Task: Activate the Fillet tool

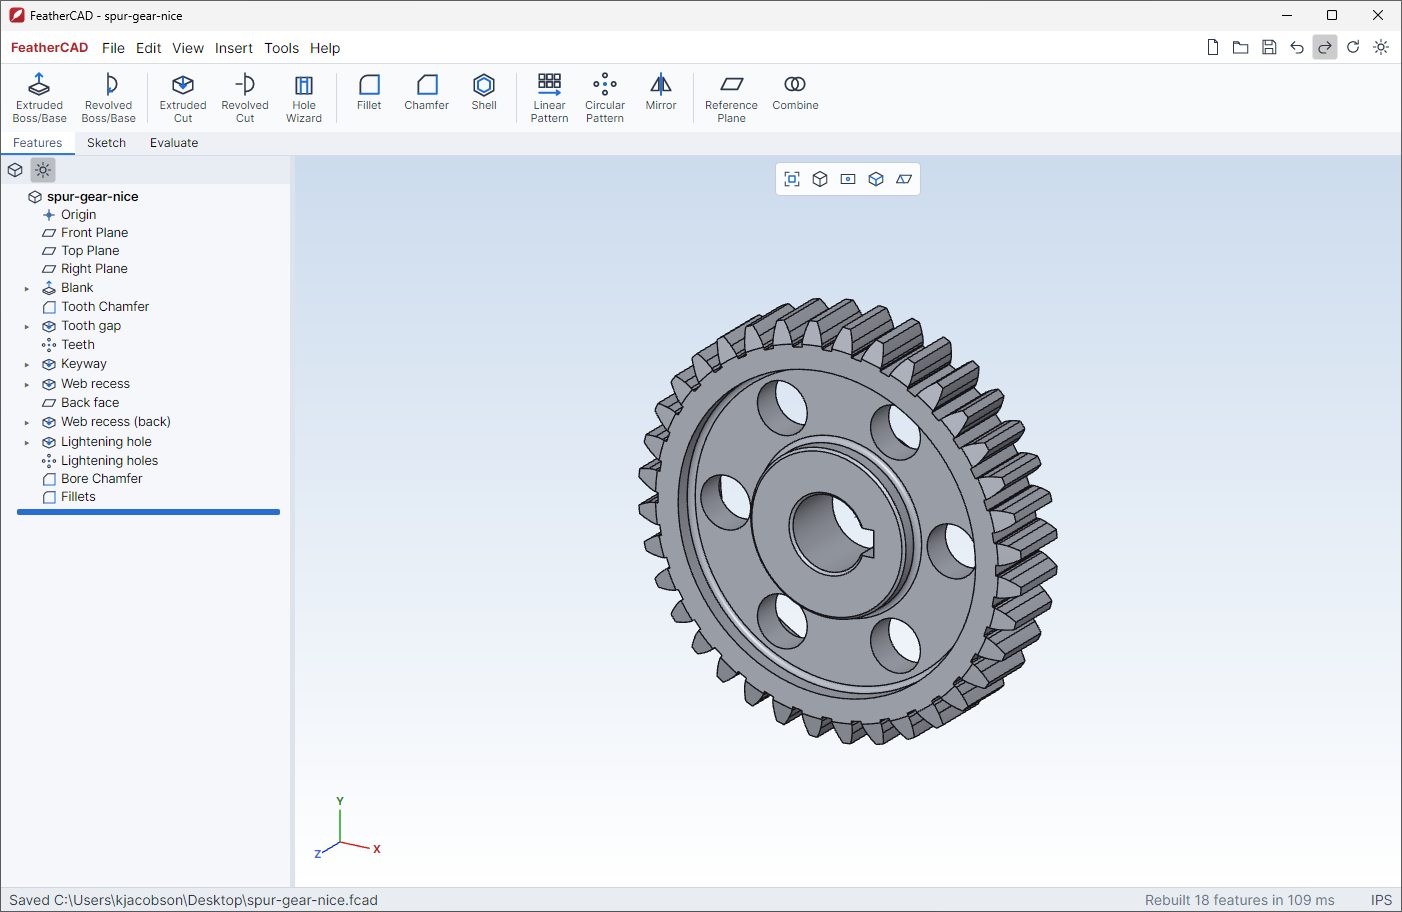Action: 369,91
